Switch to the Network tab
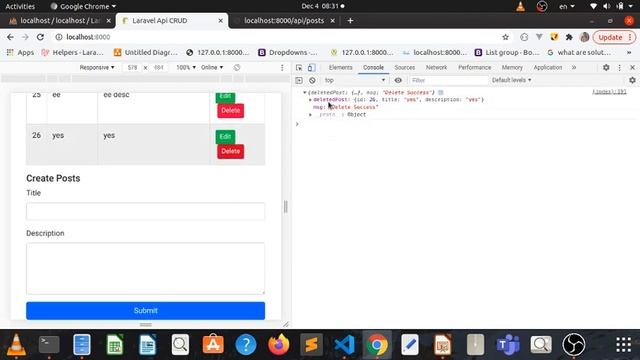 [x=436, y=68]
